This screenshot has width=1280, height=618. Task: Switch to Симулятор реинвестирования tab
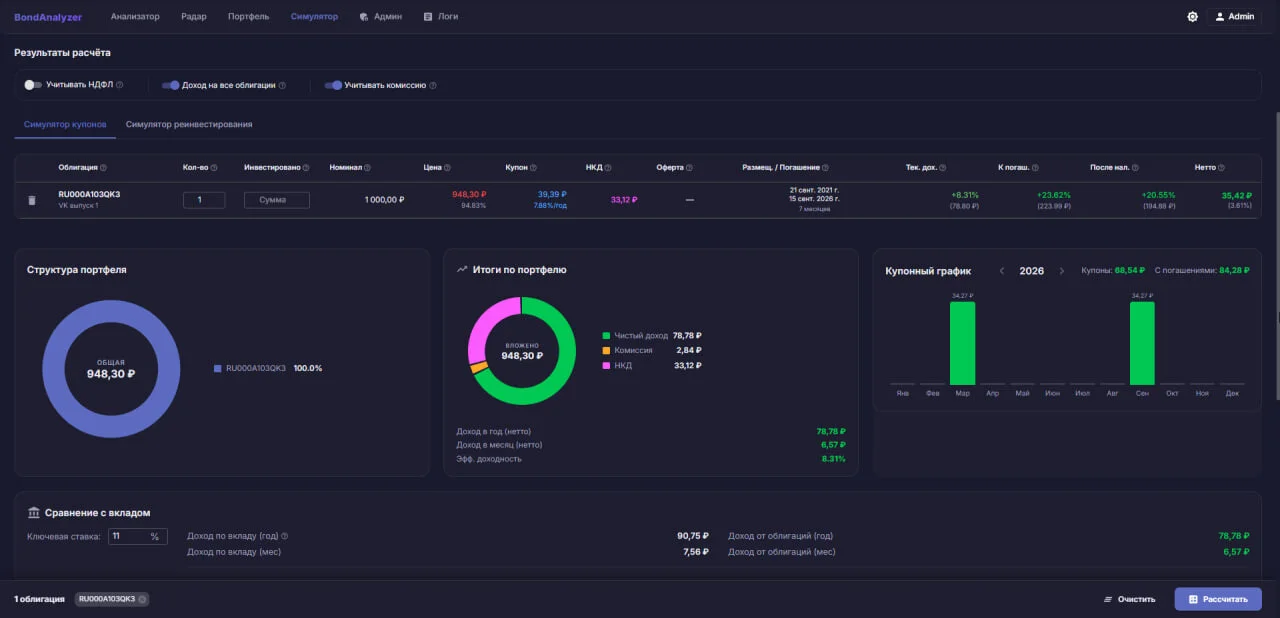189,124
